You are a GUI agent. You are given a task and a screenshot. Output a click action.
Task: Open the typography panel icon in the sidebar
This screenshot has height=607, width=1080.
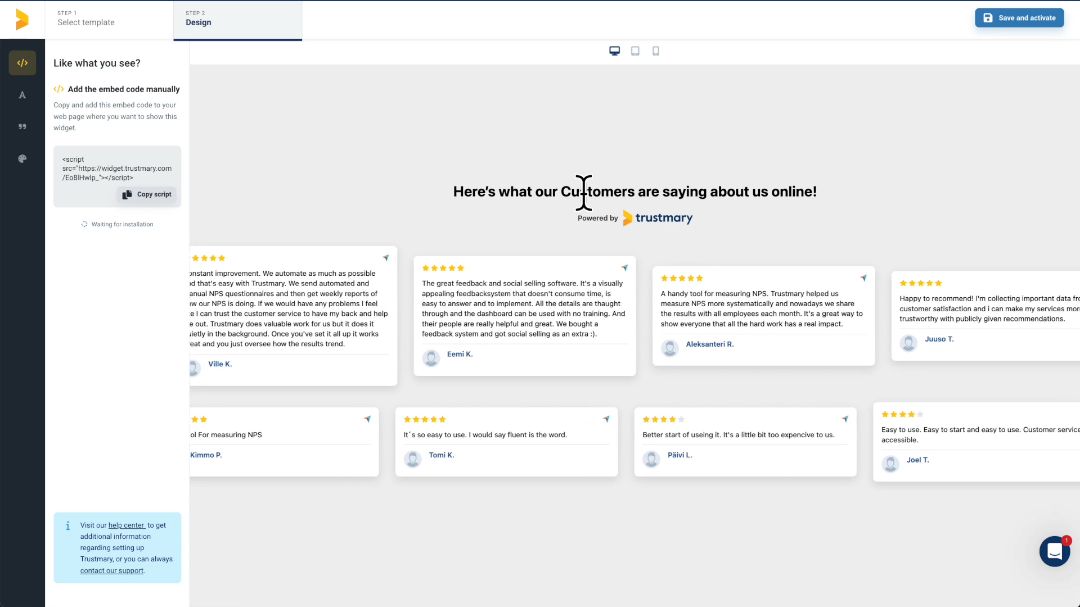[x=22, y=95]
